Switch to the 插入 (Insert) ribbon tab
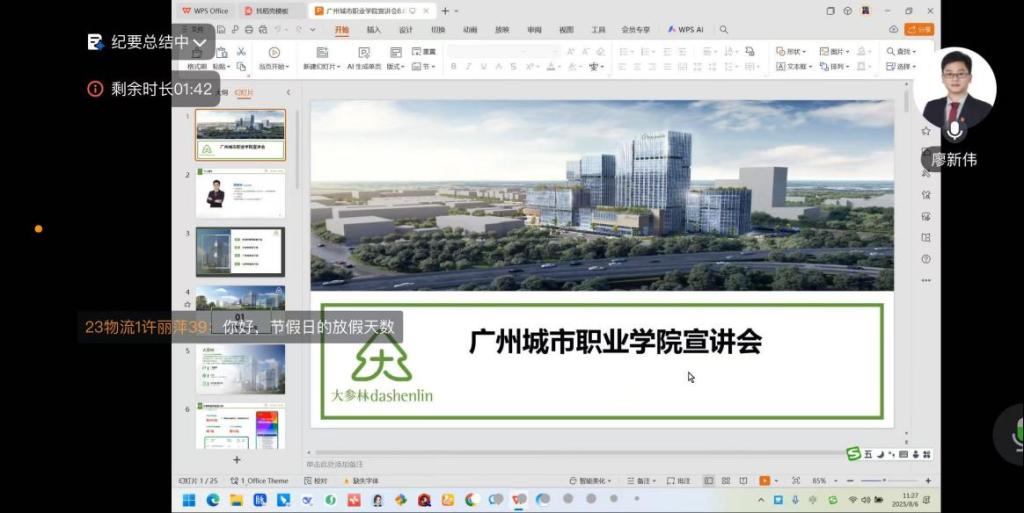1024x513 pixels. click(x=374, y=30)
